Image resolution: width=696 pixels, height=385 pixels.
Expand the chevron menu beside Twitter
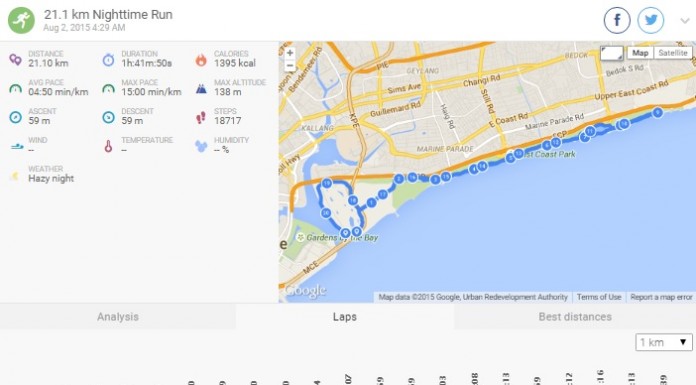pyautogui.click(x=685, y=20)
